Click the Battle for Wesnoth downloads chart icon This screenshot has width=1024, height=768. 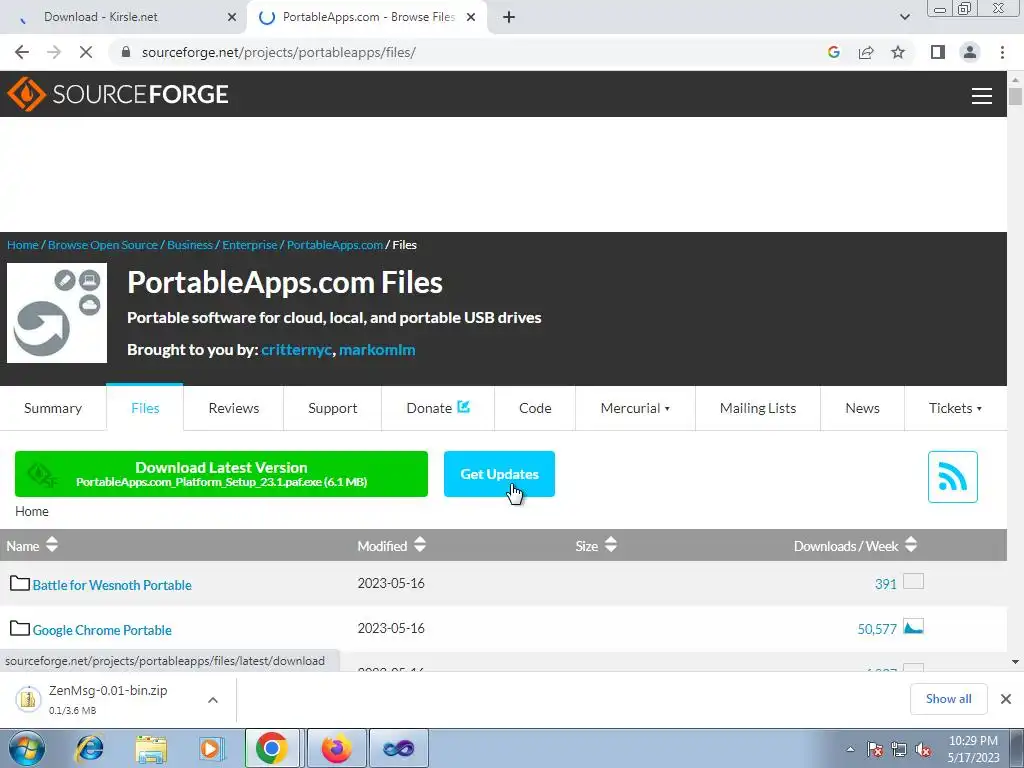pos(914,581)
